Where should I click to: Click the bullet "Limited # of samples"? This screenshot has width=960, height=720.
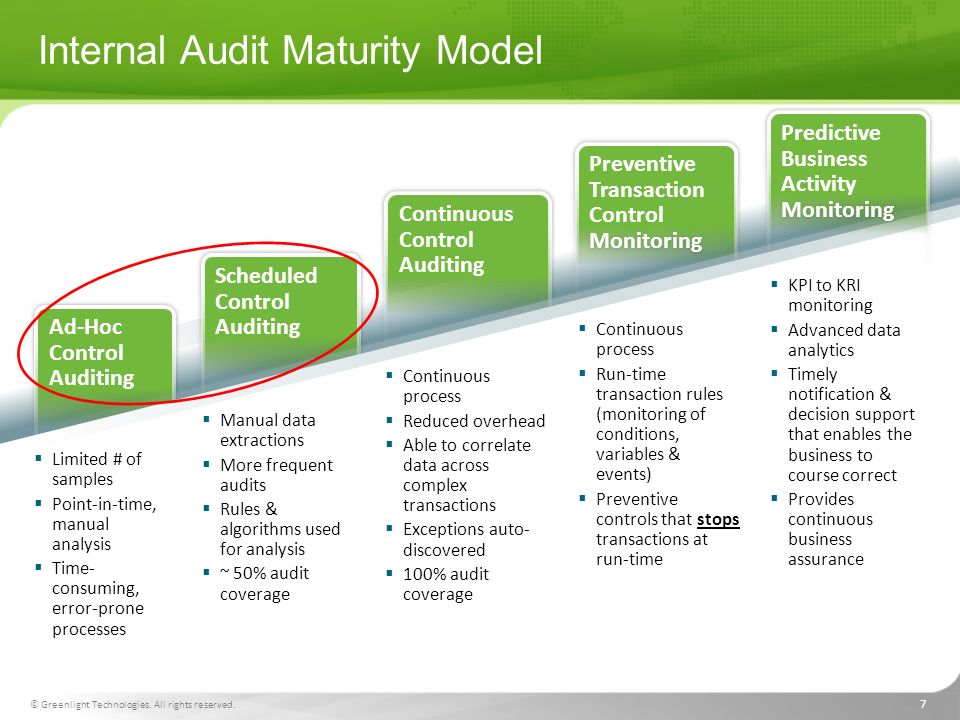[96, 469]
